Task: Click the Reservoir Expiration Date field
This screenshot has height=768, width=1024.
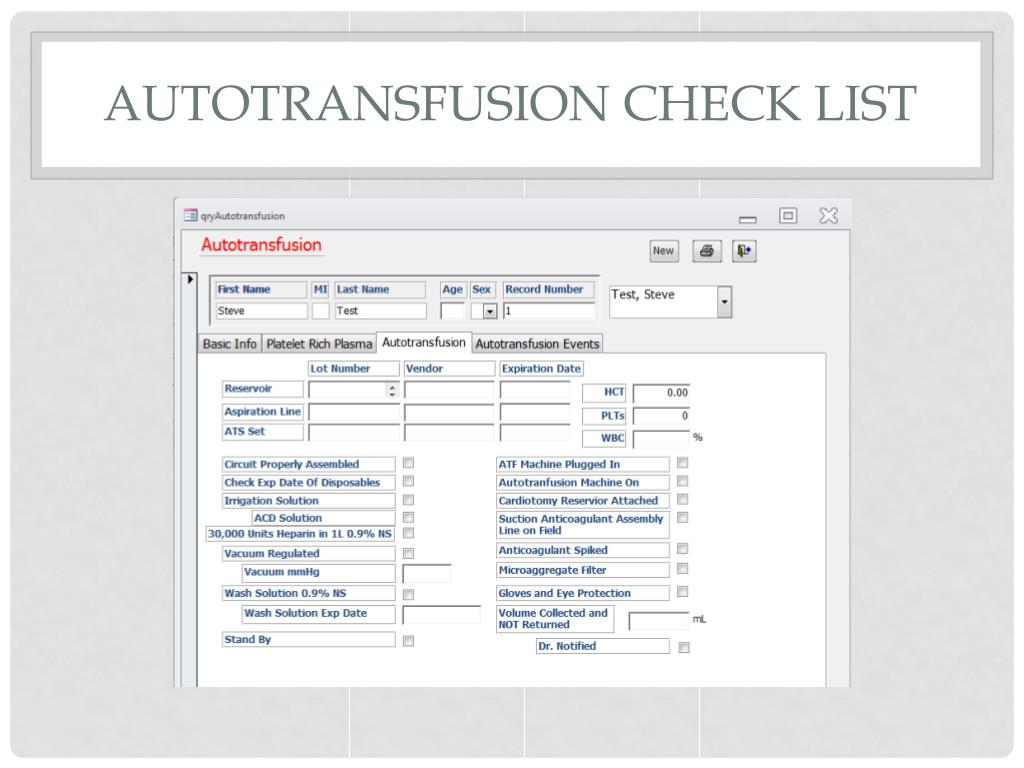Action: pyautogui.click(x=535, y=390)
